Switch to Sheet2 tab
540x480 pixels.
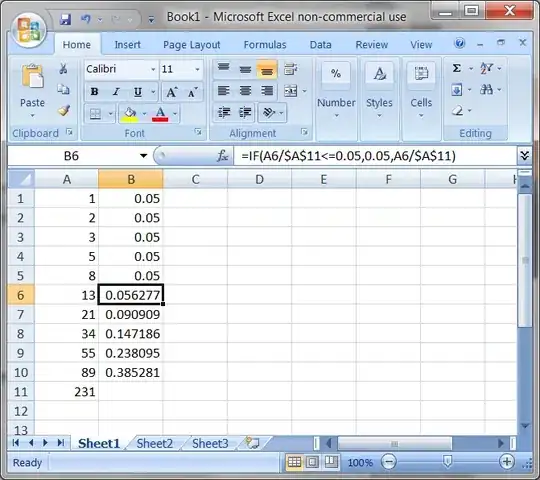point(155,443)
